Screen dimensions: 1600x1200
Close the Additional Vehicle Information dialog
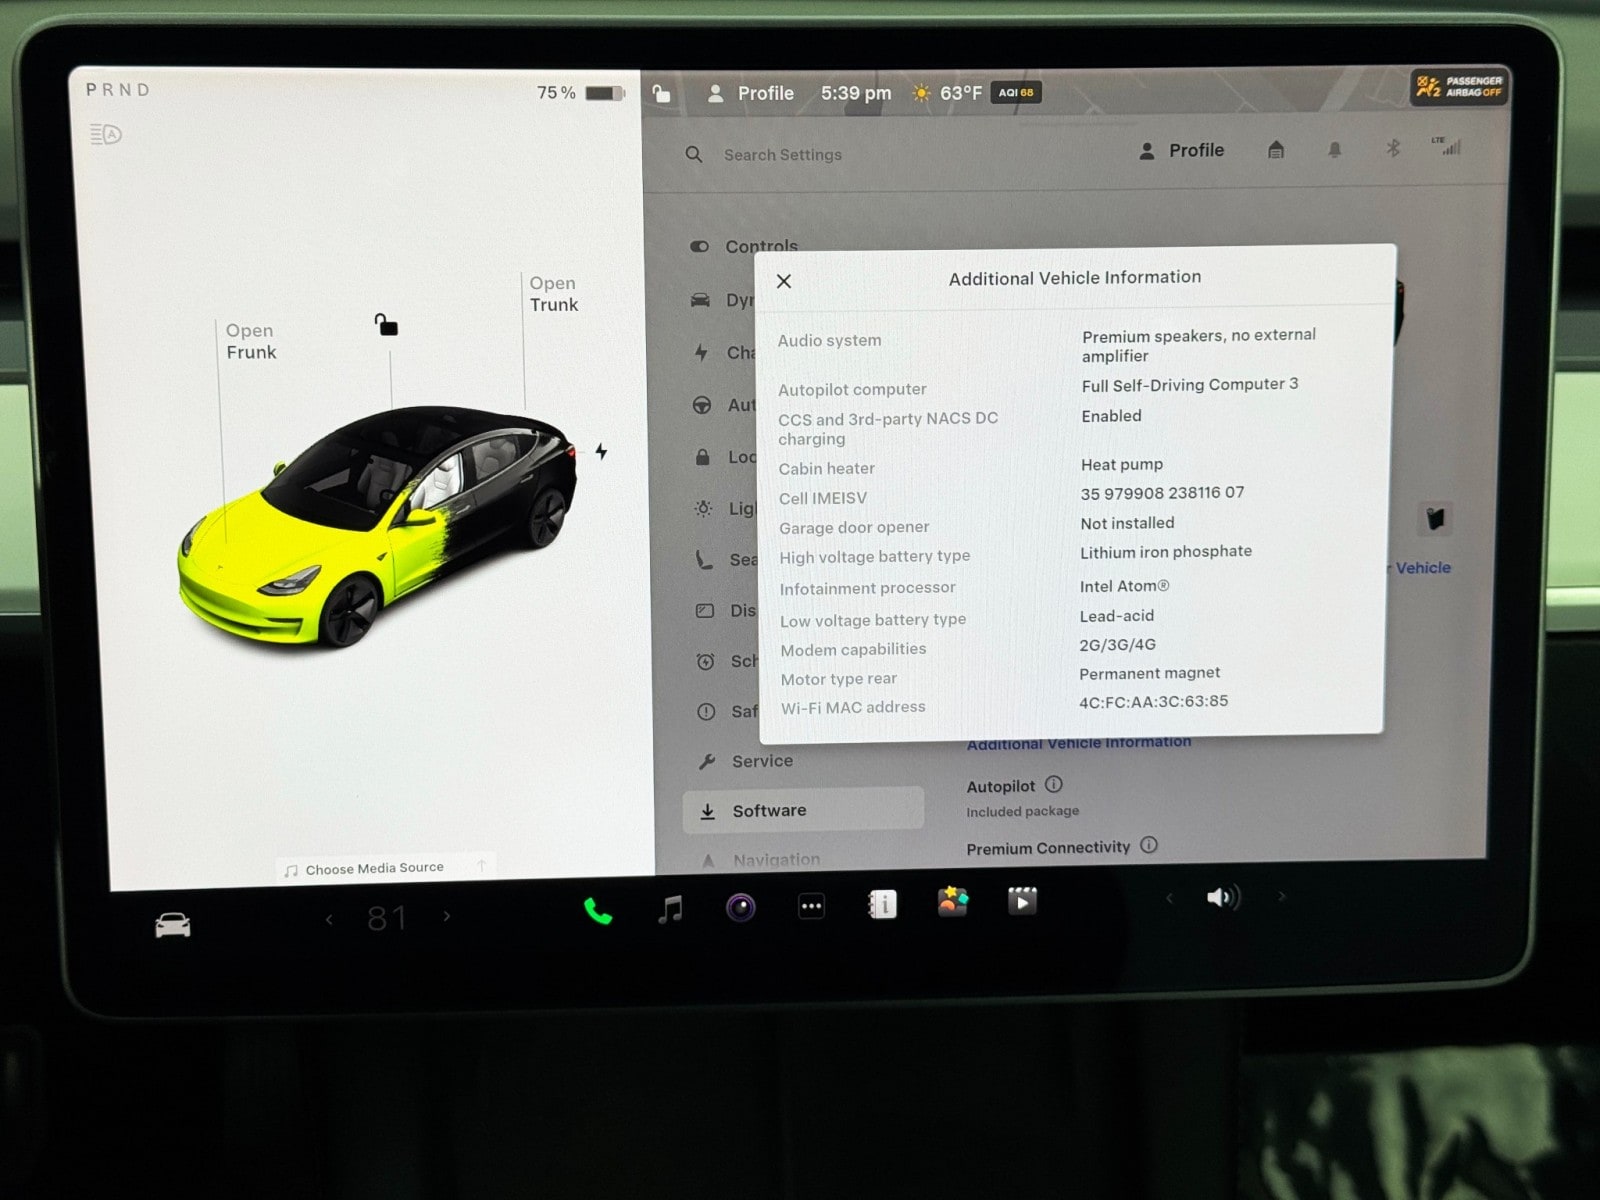pos(784,282)
